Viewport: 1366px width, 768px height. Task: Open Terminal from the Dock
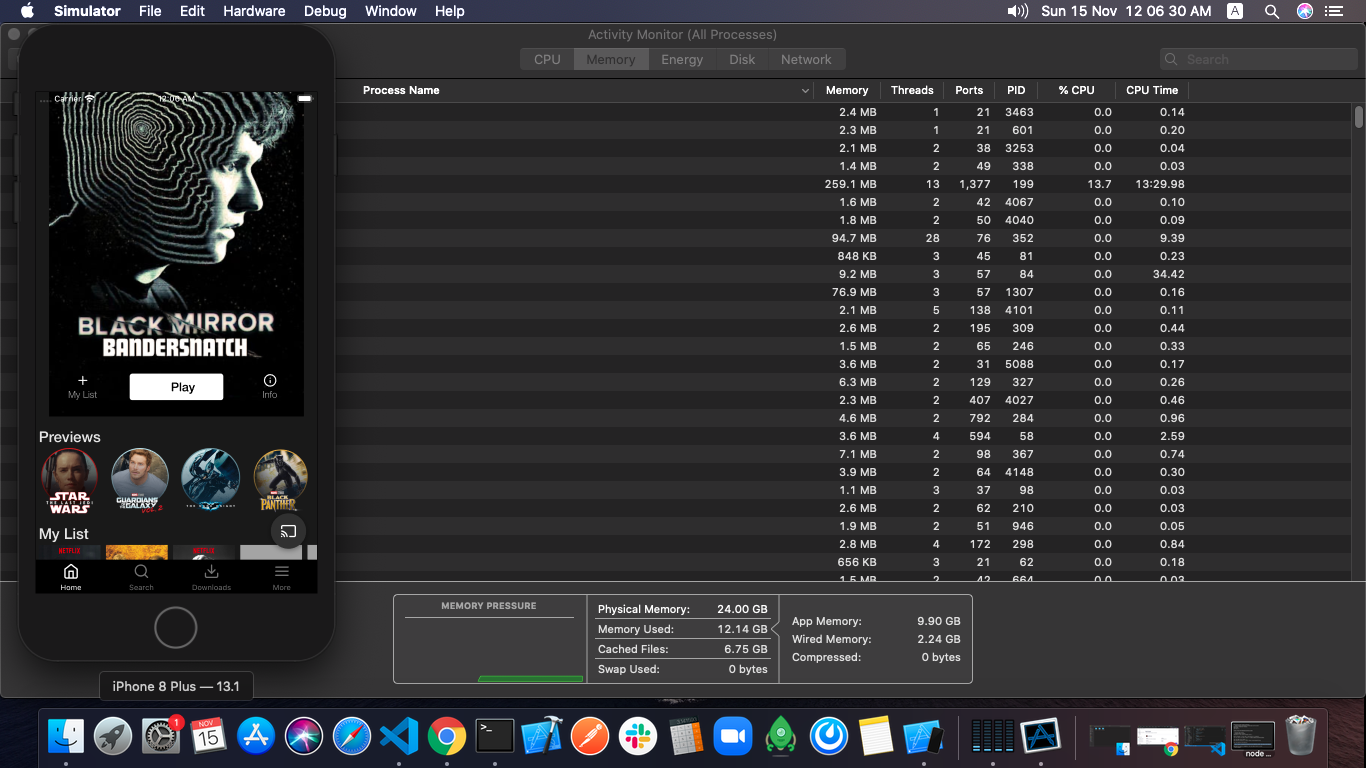pos(494,737)
